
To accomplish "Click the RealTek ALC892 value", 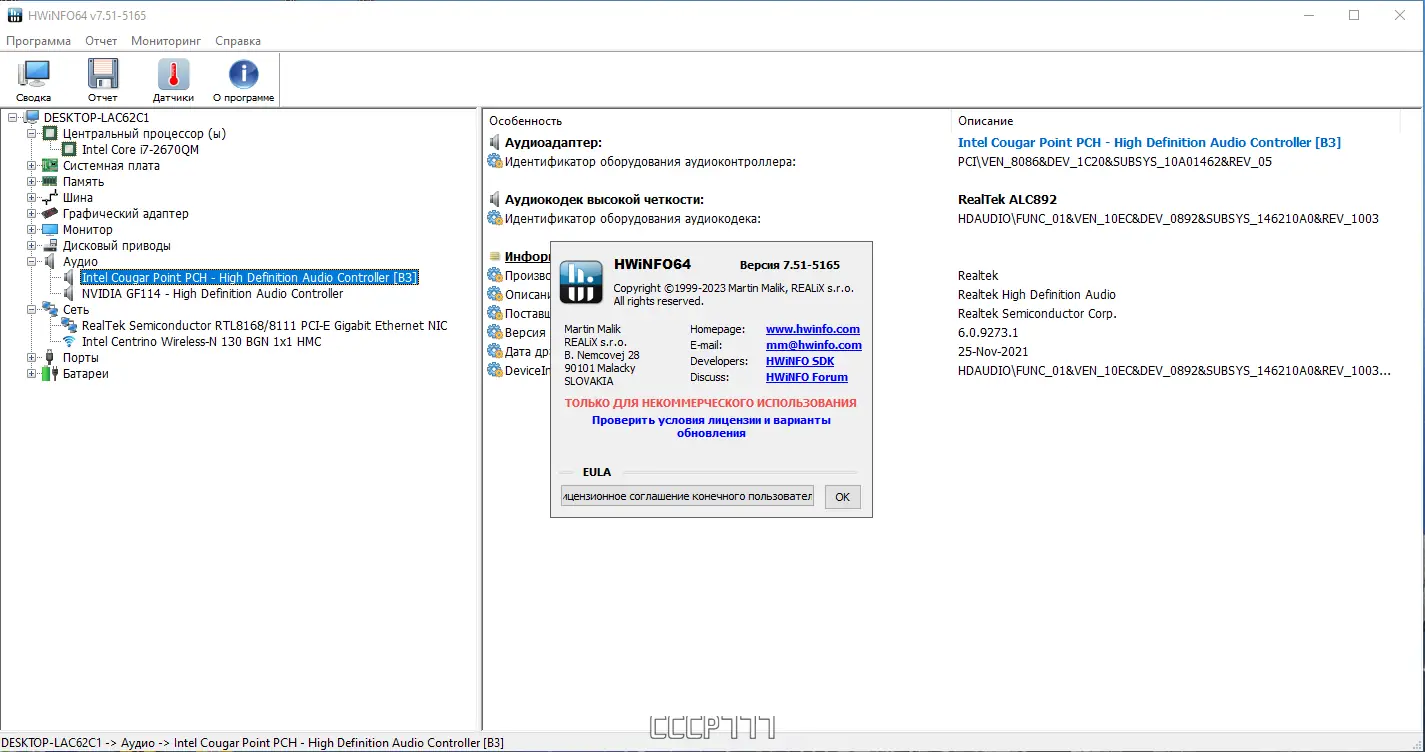I will pos(1007,200).
